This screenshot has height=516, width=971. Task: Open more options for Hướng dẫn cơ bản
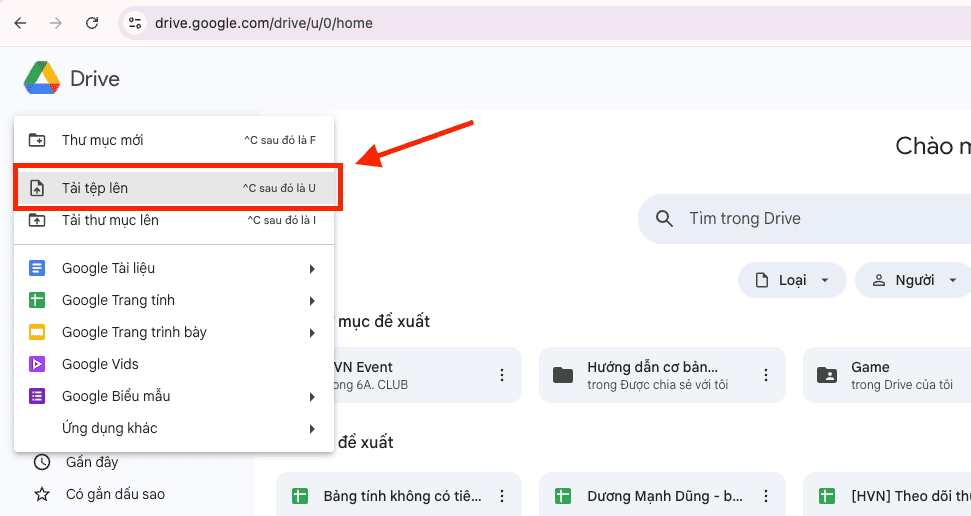point(765,375)
